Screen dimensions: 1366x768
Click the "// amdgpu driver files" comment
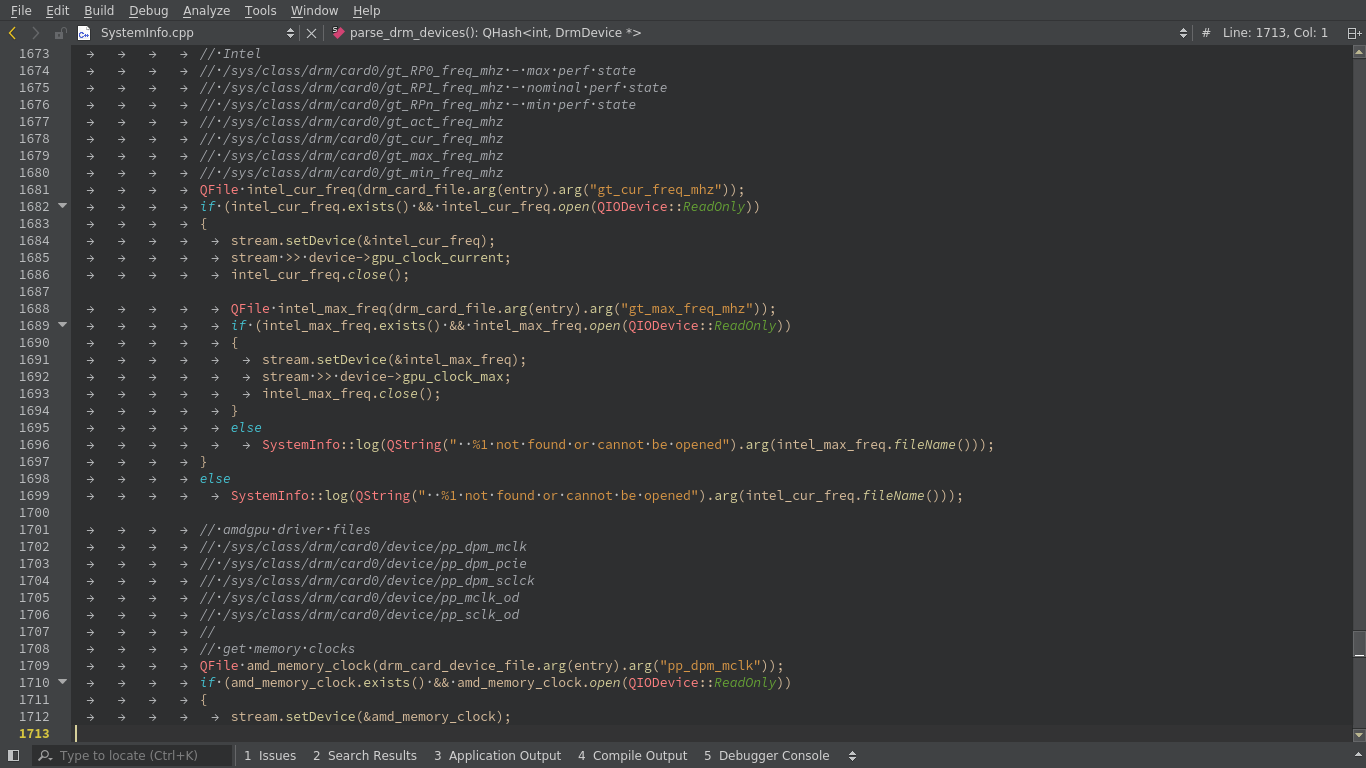pos(285,530)
